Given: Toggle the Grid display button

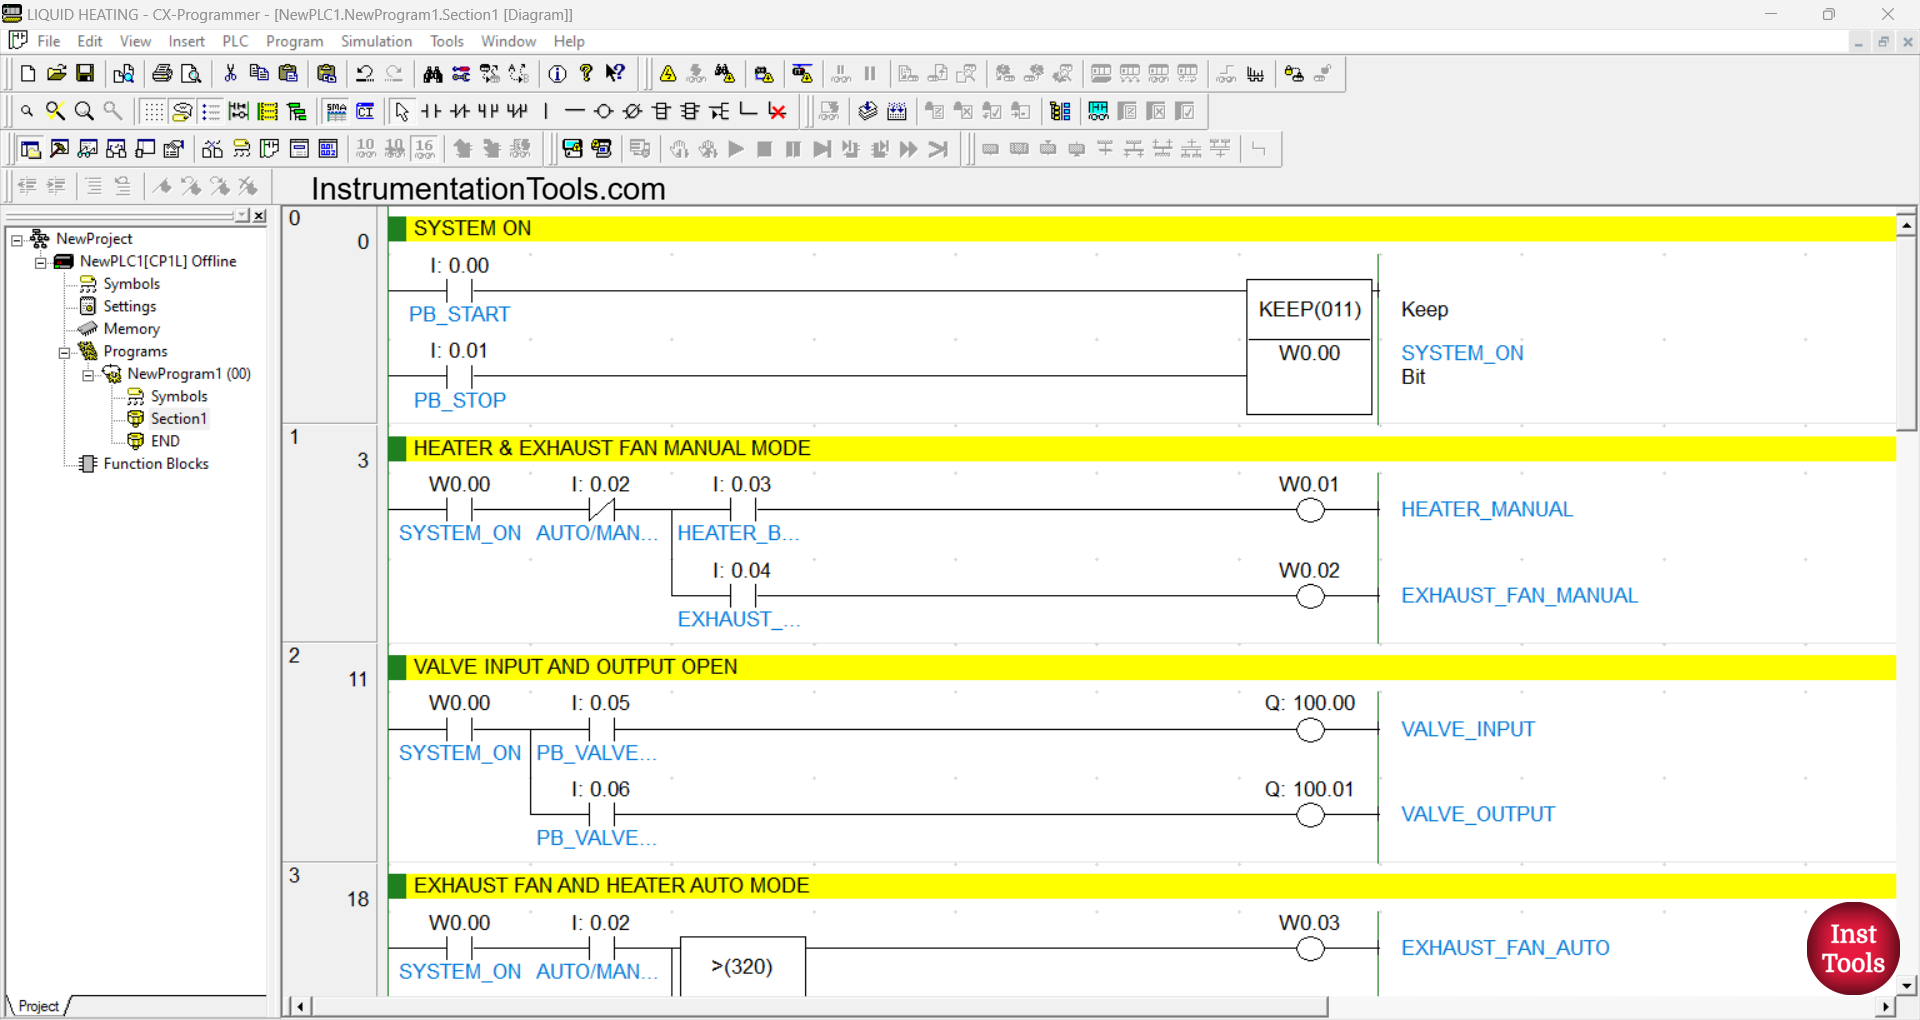Looking at the screenshot, I should [x=153, y=111].
